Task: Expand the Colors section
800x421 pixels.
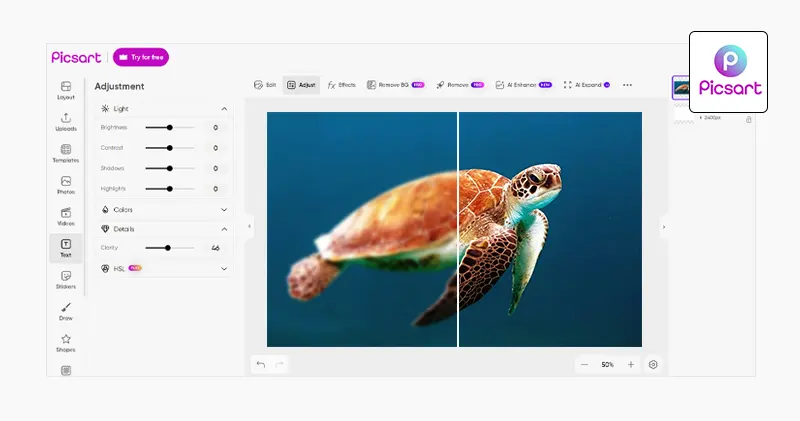Action: [x=224, y=210]
